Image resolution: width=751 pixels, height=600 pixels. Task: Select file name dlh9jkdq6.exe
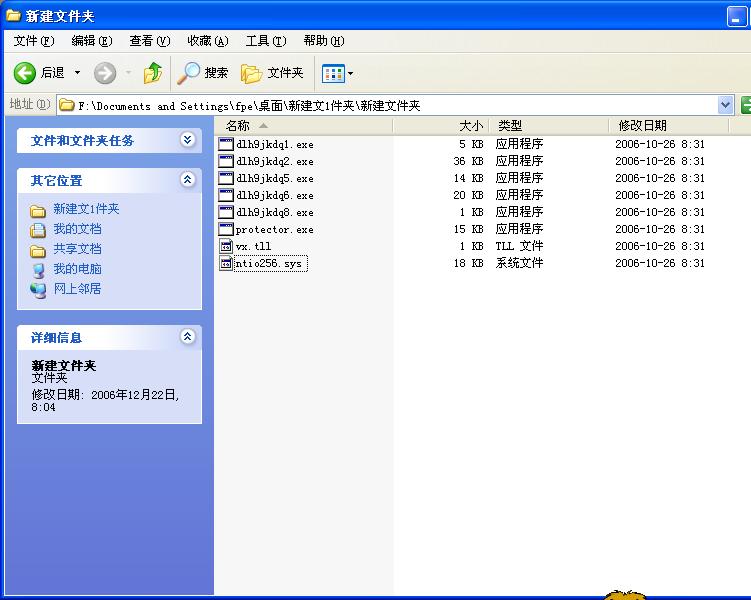pos(274,195)
